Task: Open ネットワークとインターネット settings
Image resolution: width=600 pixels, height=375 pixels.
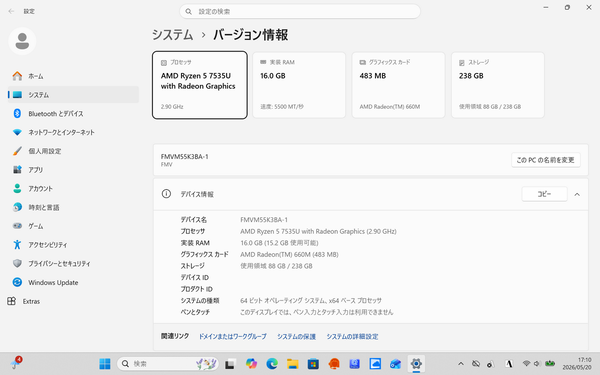Action: [x=73, y=132]
